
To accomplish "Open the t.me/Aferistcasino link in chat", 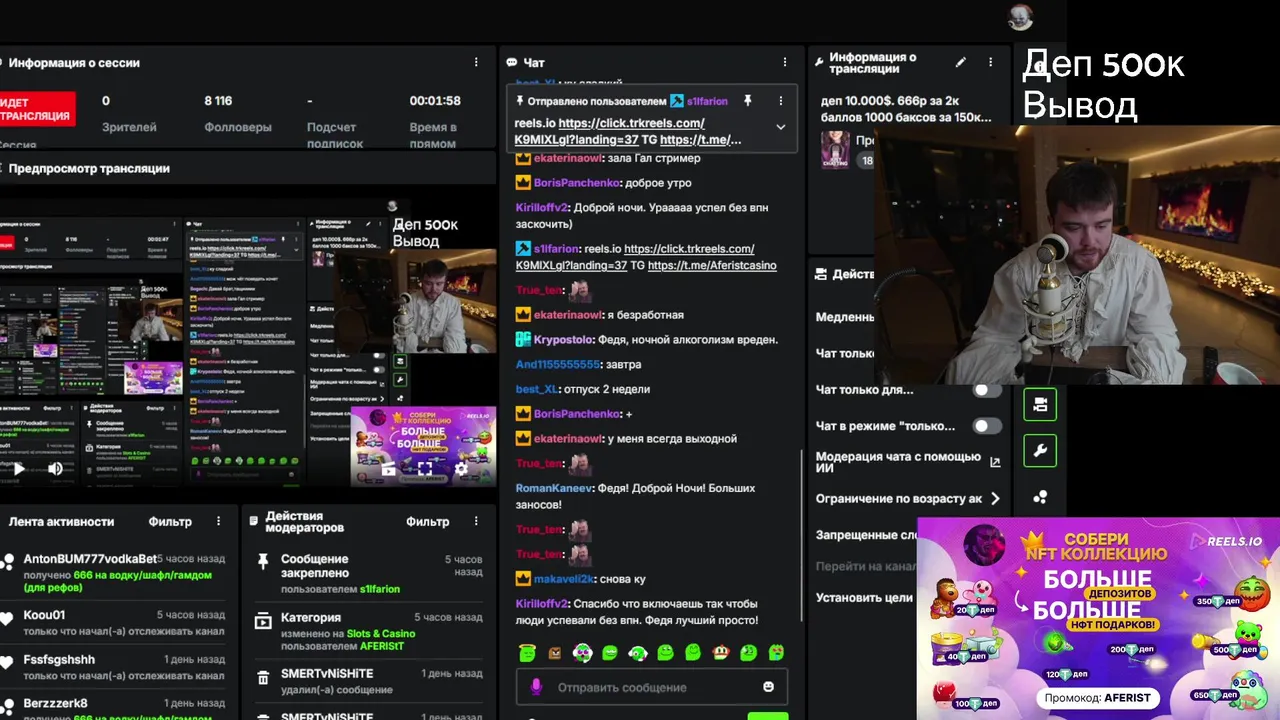I will tap(712, 265).
